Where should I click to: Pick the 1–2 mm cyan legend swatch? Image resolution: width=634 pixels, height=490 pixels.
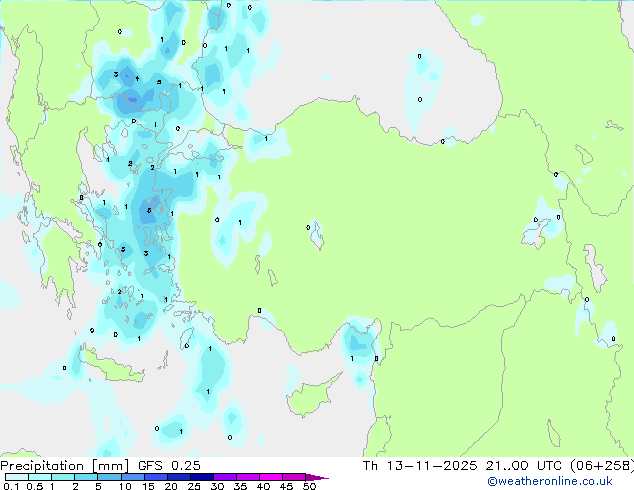[x=63, y=477]
